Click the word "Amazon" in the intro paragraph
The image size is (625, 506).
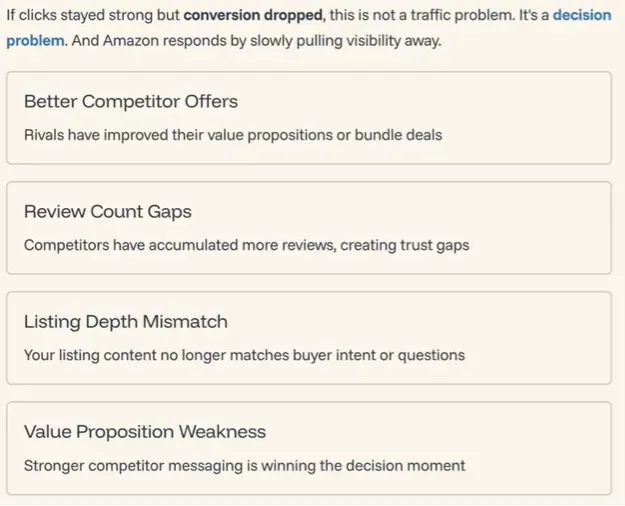pos(133,43)
